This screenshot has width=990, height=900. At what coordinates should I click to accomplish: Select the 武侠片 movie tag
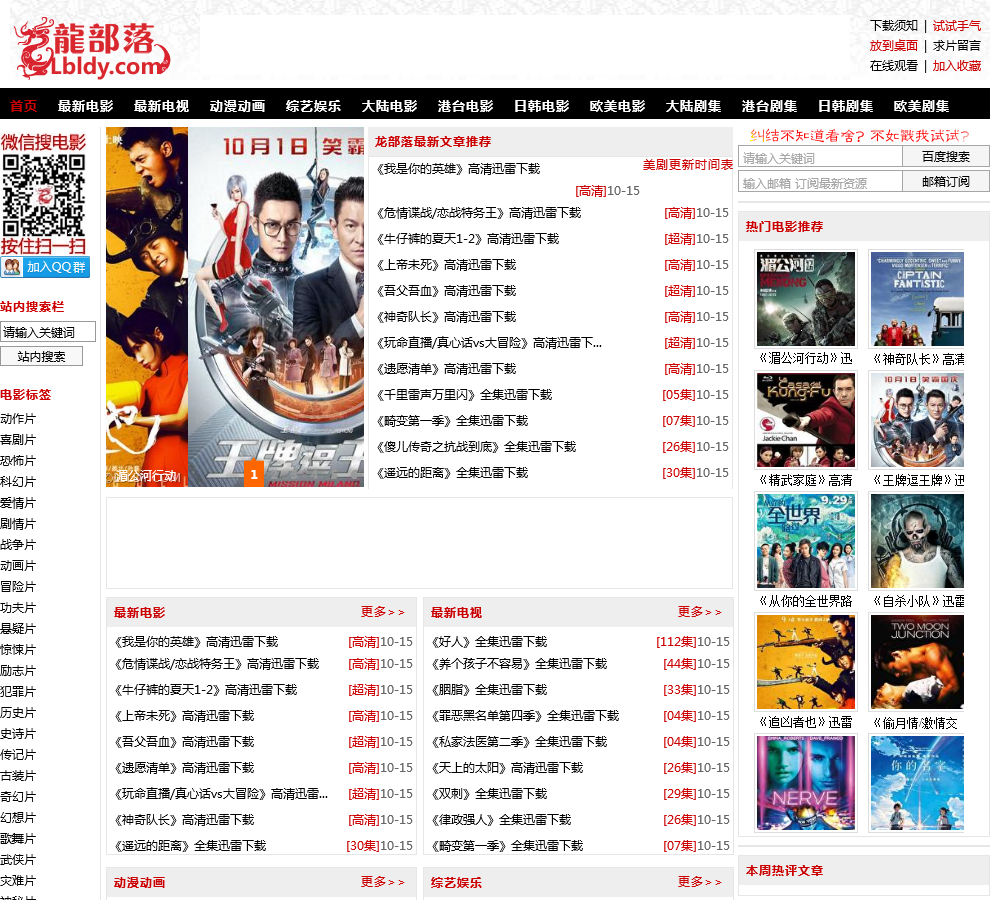point(18,860)
